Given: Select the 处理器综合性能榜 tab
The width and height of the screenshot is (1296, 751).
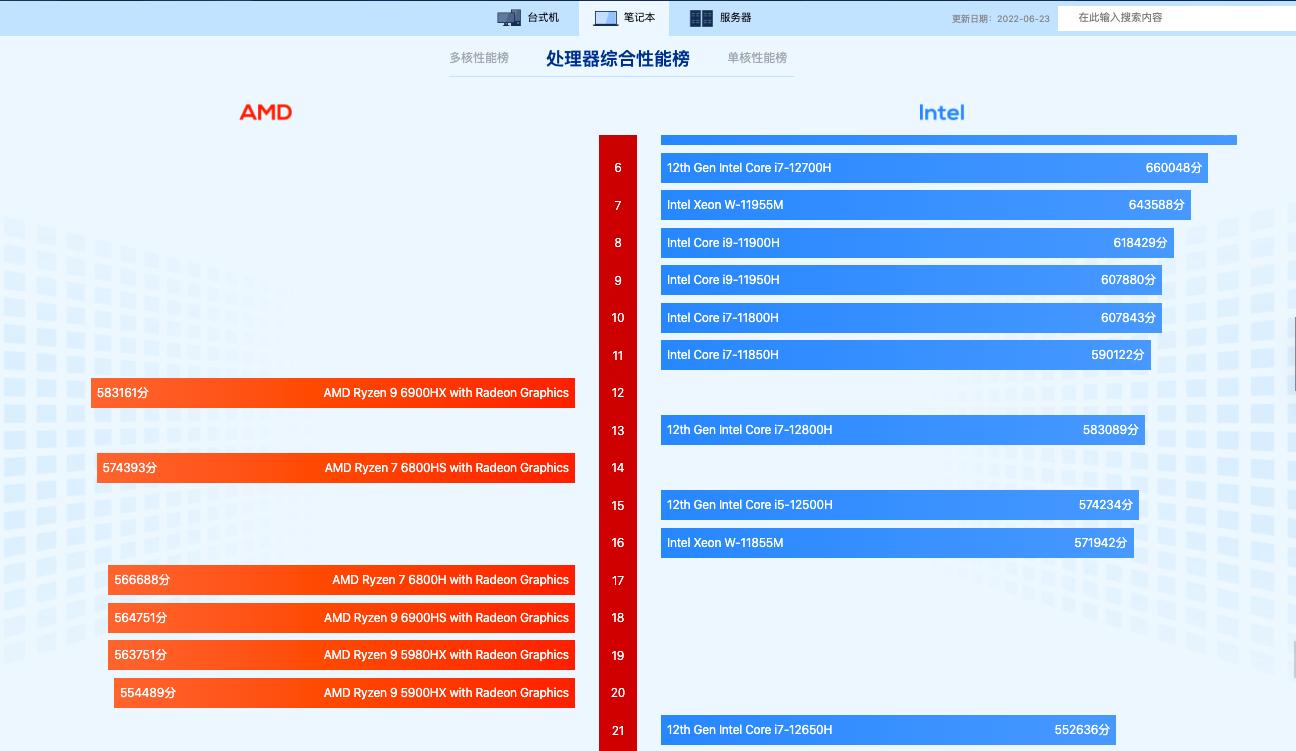Looking at the screenshot, I should point(616,58).
